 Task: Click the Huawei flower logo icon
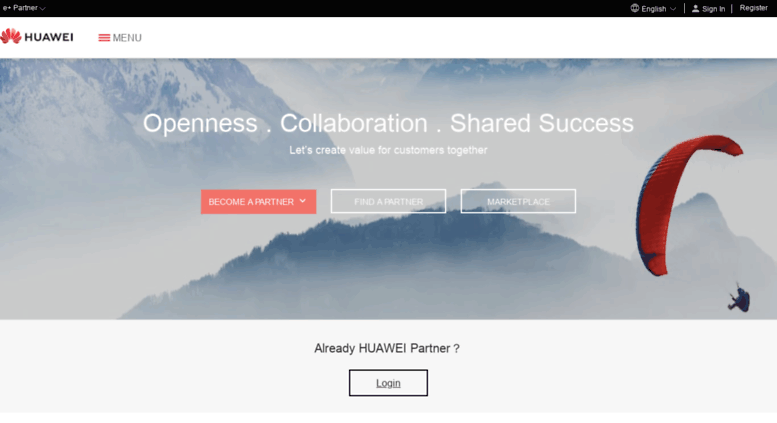point(10,37)
